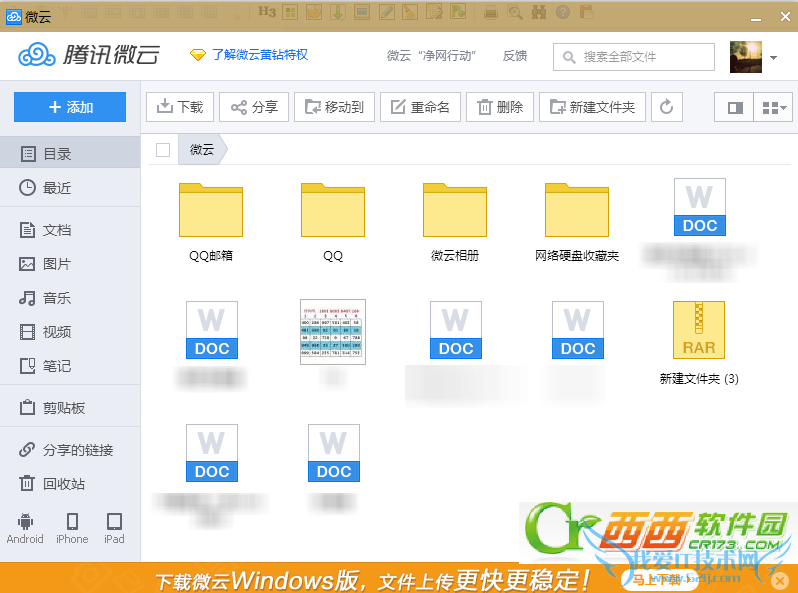
Task: Click the refresh icon in toolbar
Action: [667, 107]
